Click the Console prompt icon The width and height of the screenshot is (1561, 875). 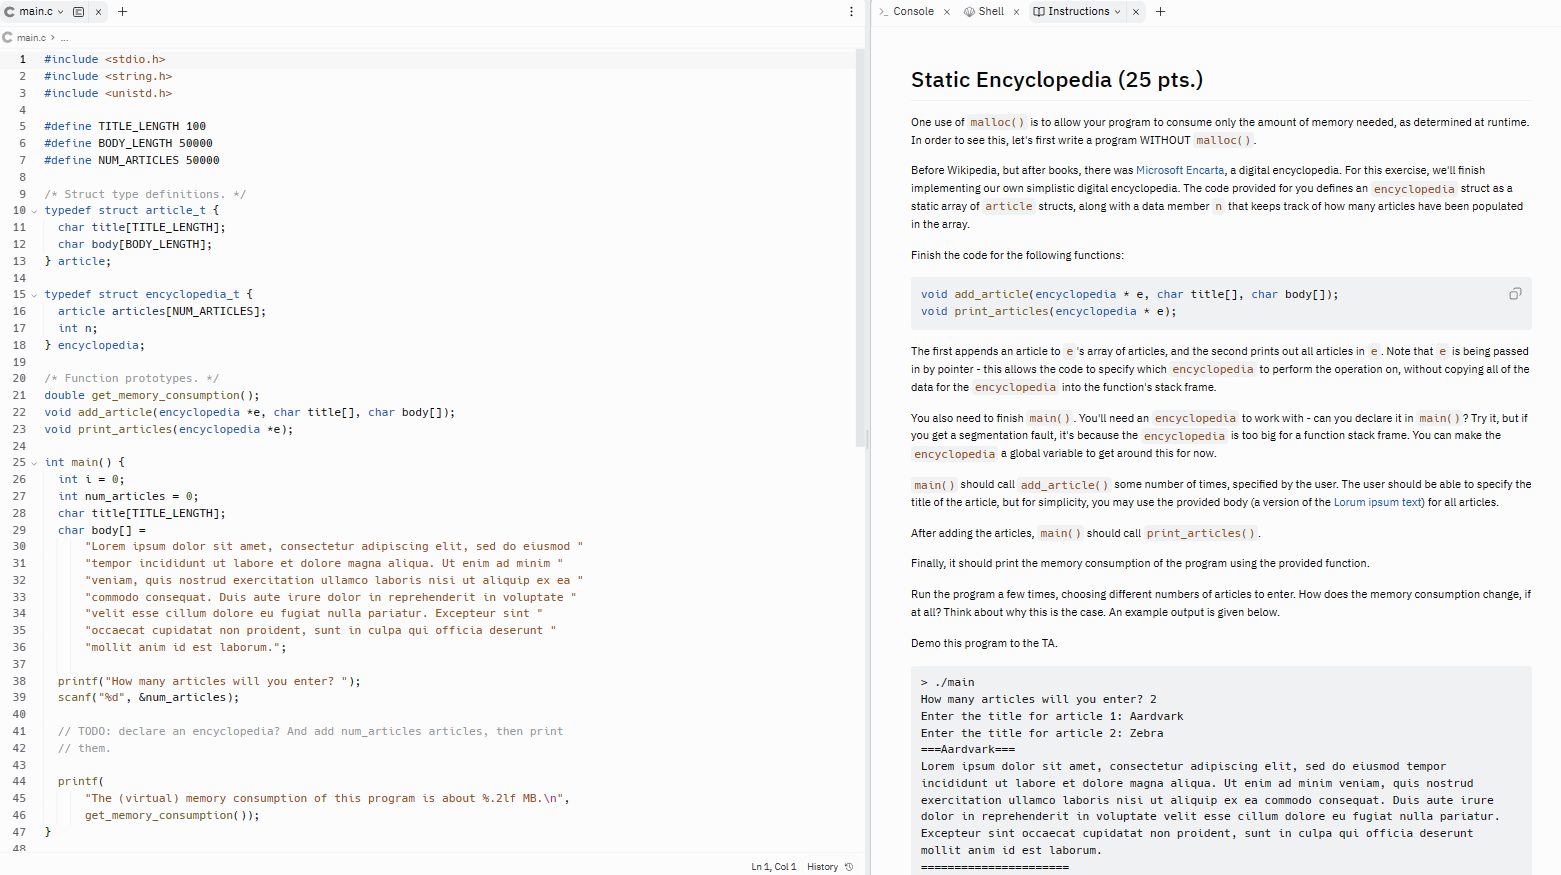[x=884, y=12]
